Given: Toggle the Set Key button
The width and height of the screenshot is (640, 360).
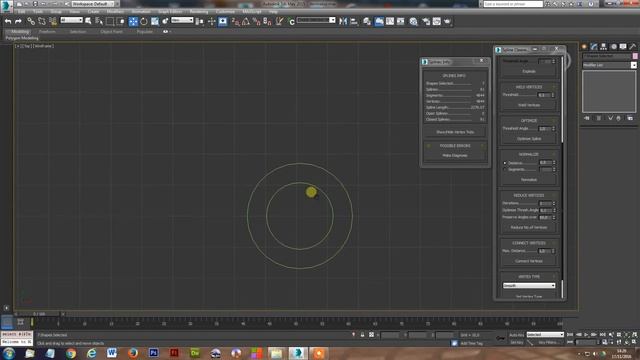Looking at the screenshot, I should [x=516, y=342].
